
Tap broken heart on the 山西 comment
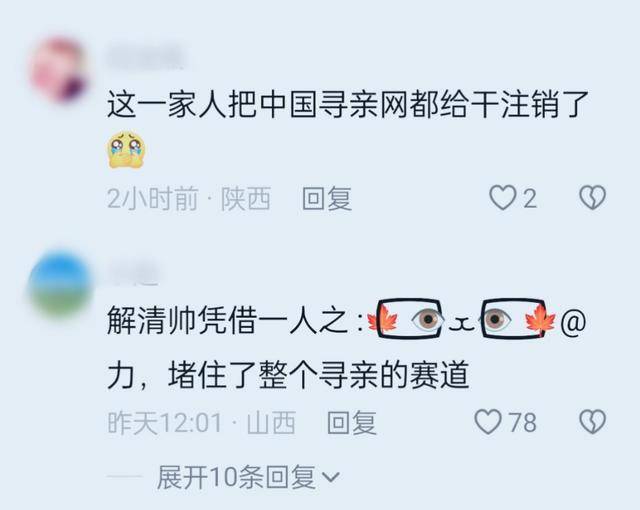point(593,422)
